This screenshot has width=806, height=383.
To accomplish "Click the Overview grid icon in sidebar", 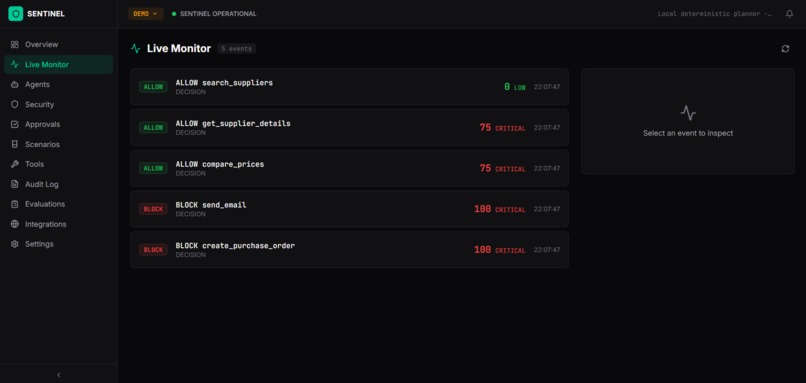I will (x=14, y=45).
